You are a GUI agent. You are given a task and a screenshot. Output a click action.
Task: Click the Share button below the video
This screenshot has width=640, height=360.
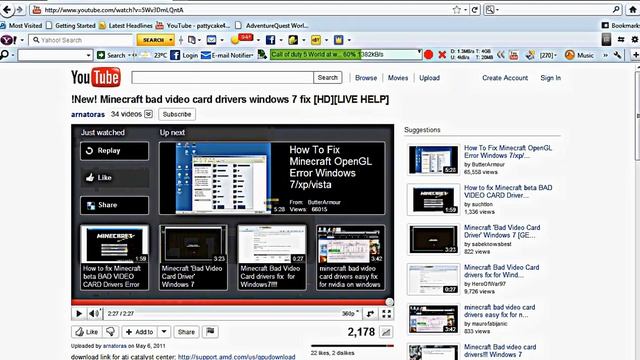pos(186,332)
